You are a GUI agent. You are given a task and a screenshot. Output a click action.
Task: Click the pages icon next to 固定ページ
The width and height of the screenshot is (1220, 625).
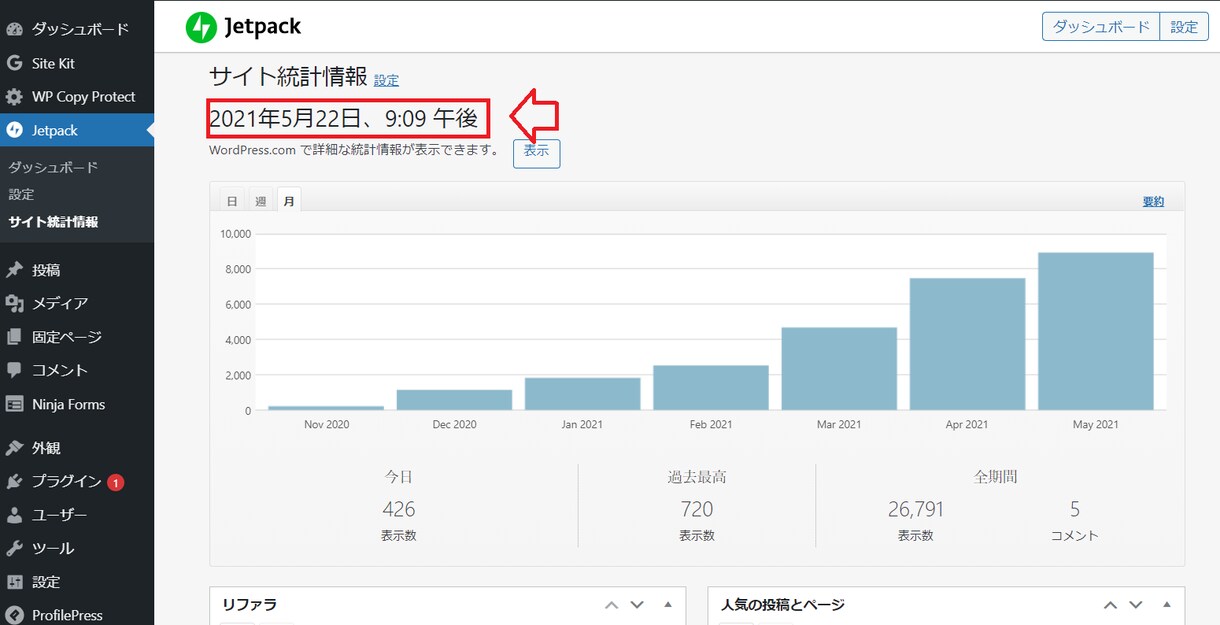(x=14, y=337)
